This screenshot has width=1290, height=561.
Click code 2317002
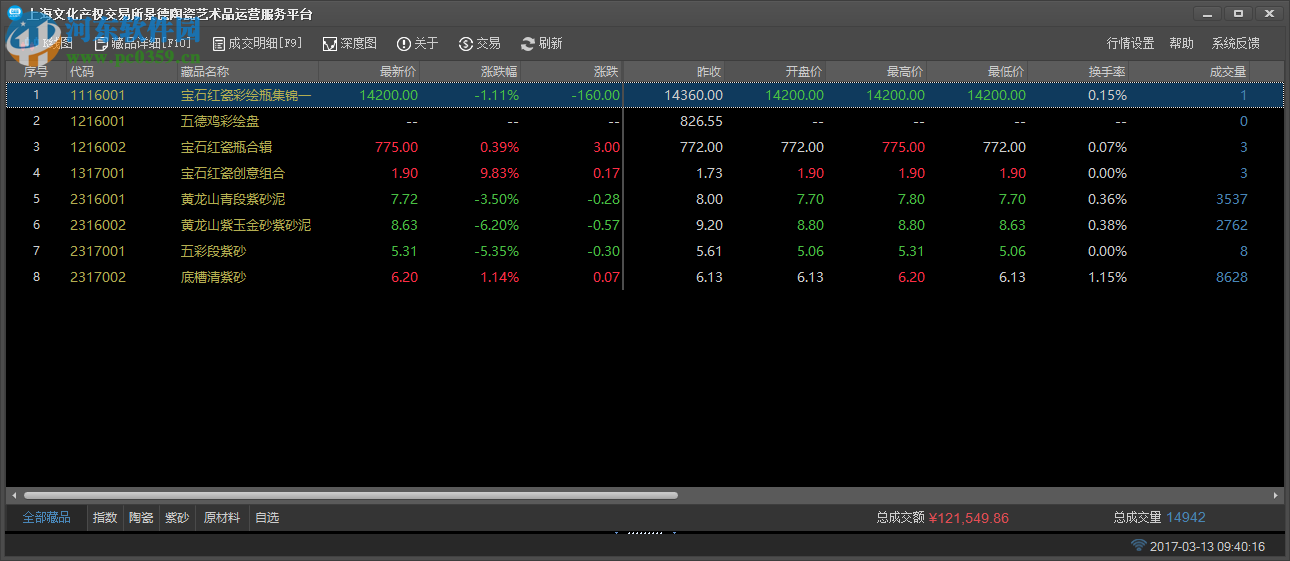(98, 277)
